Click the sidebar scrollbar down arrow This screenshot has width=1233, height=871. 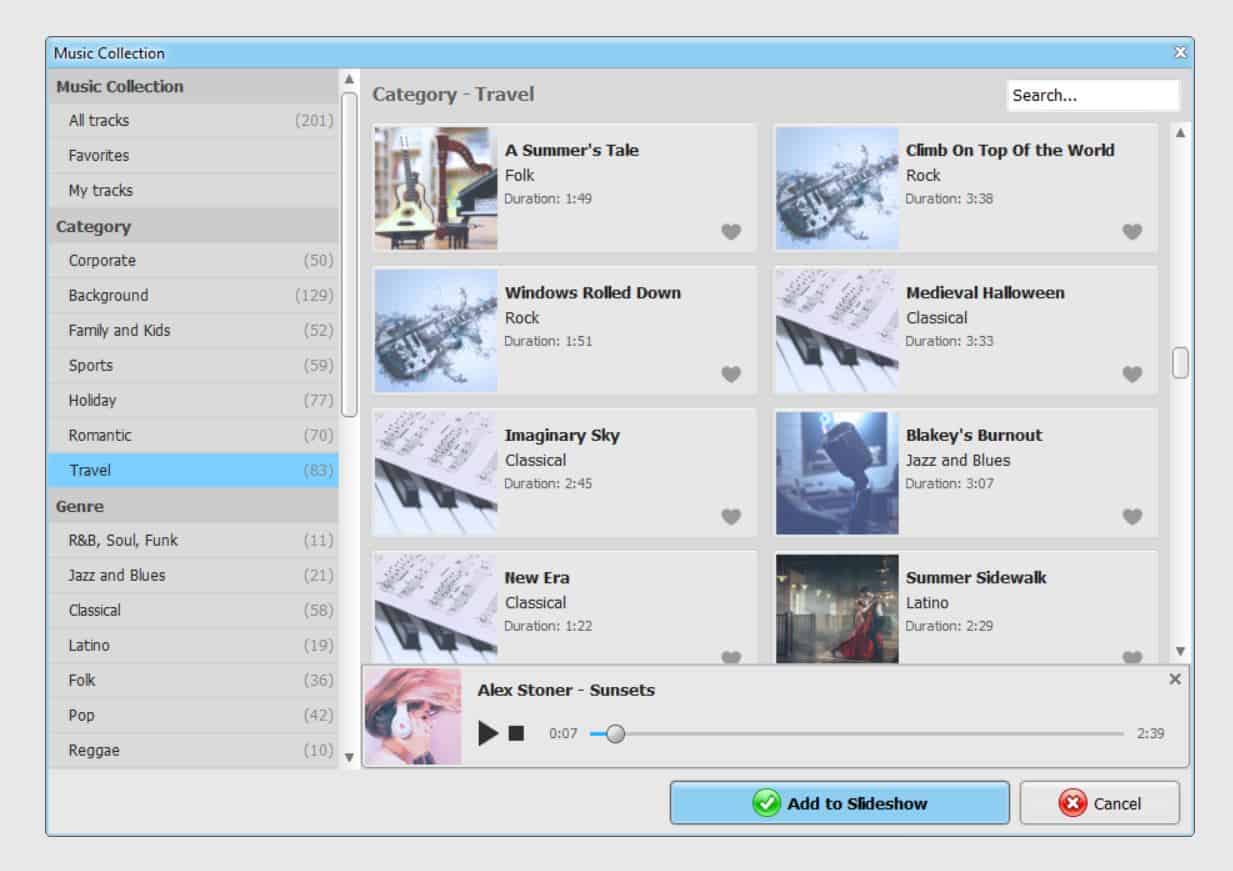click(x=349, y=757)
